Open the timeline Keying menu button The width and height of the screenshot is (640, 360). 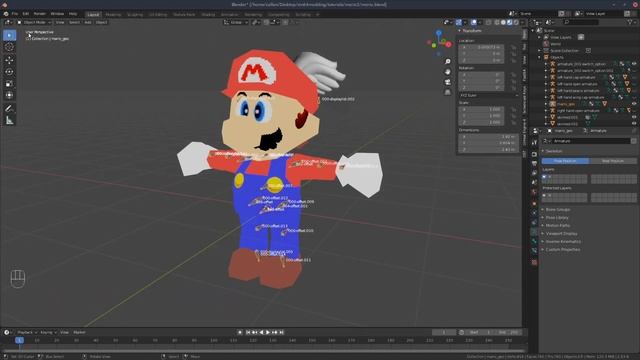click(x=48, y=332)
